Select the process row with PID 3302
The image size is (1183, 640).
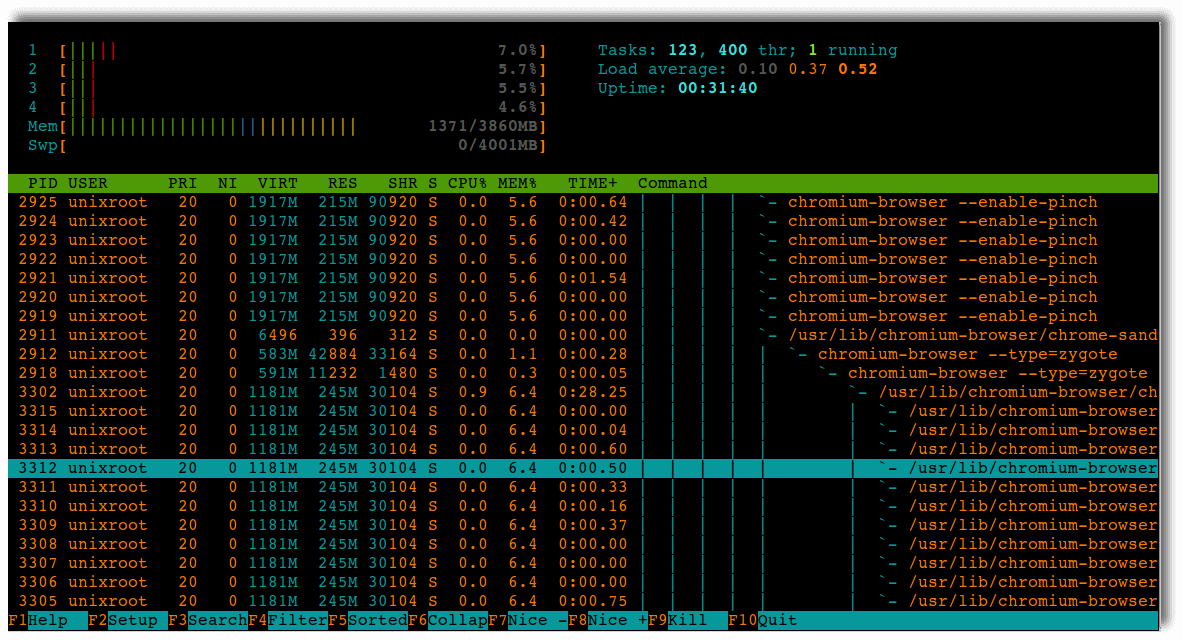pyautogui.click(x=583, y=392)
